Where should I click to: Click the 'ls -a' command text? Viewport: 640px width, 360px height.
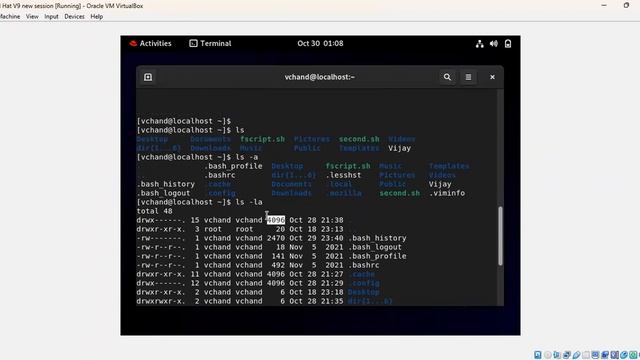click(x=247, y=157)
